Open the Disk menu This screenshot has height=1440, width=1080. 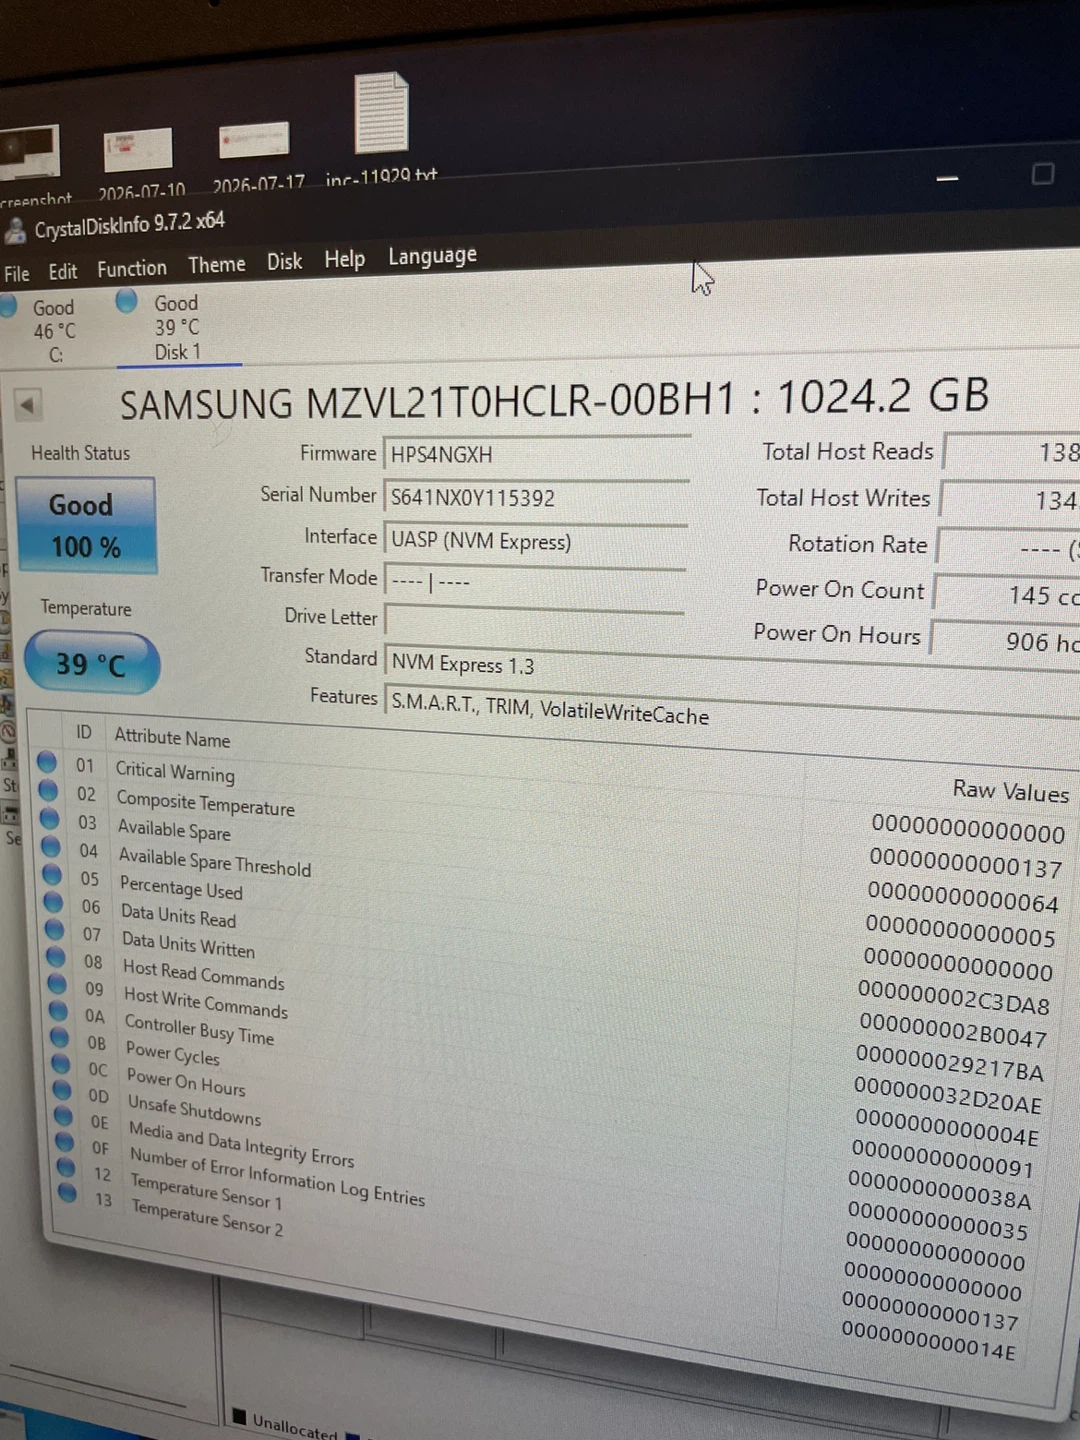[284, 262]
